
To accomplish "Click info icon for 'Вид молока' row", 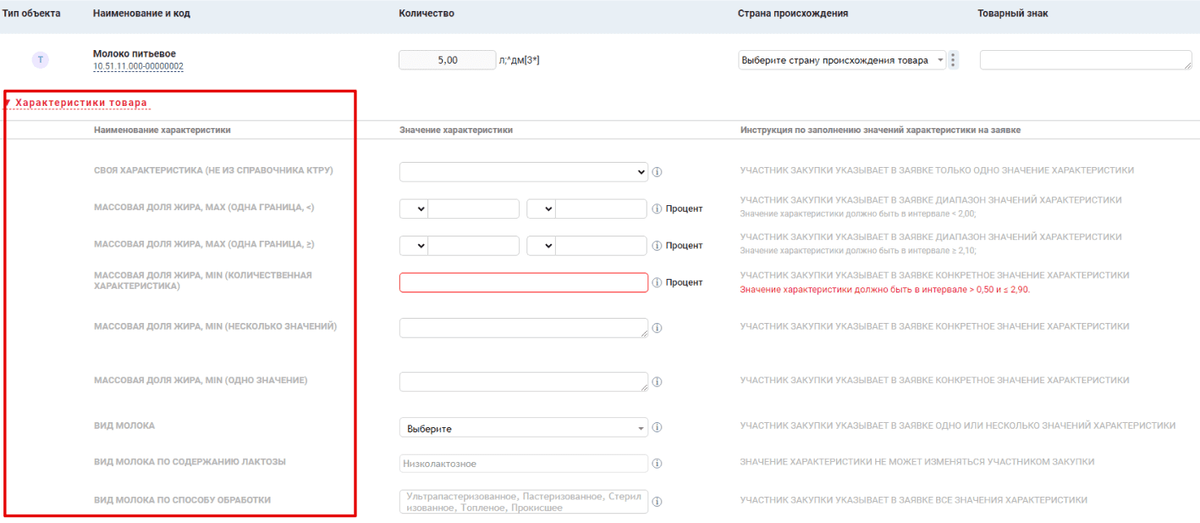I will (657, 428).
